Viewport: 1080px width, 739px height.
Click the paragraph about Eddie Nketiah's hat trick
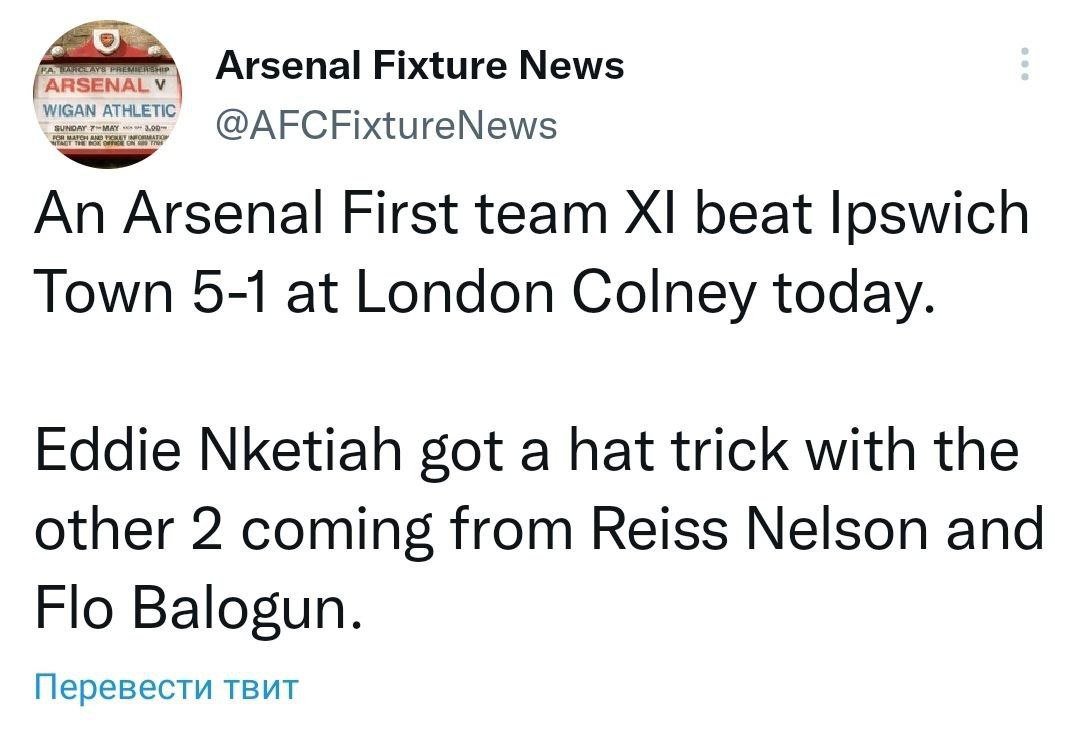(538, 529)
